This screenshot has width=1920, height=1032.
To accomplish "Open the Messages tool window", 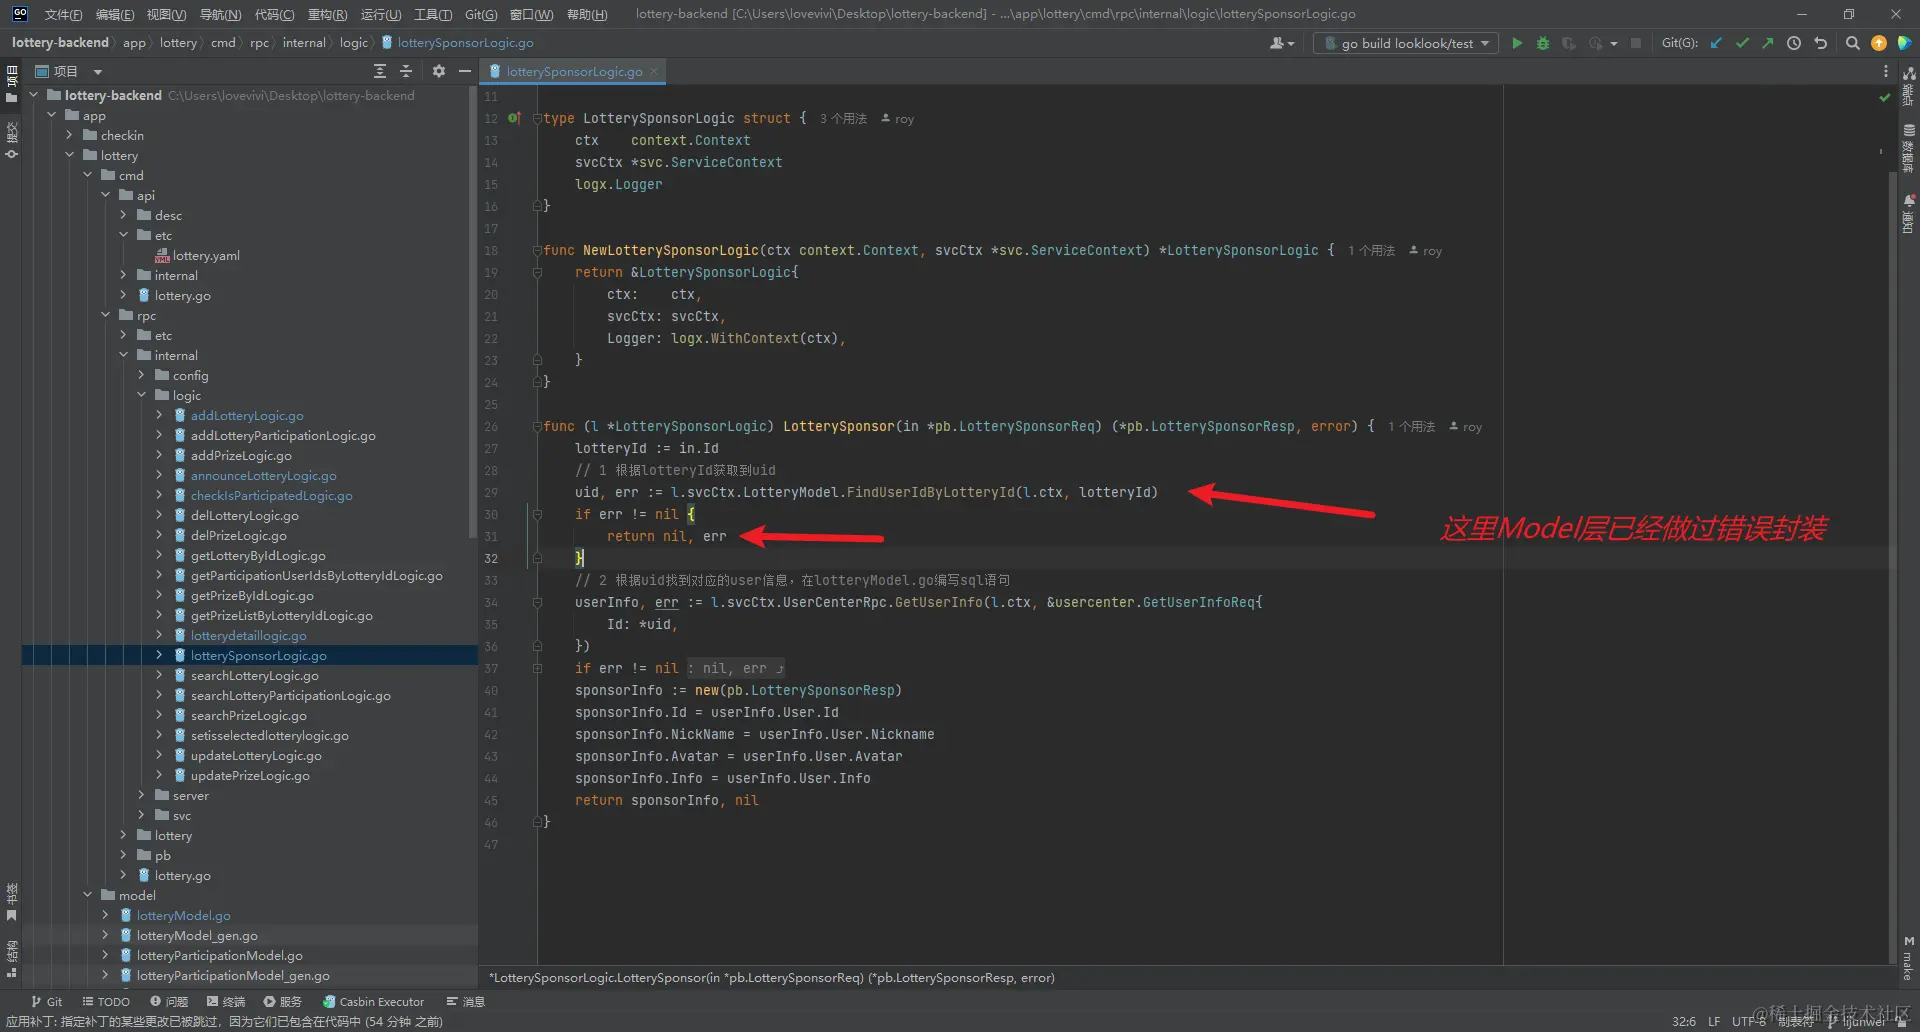I will (465, 1001).
